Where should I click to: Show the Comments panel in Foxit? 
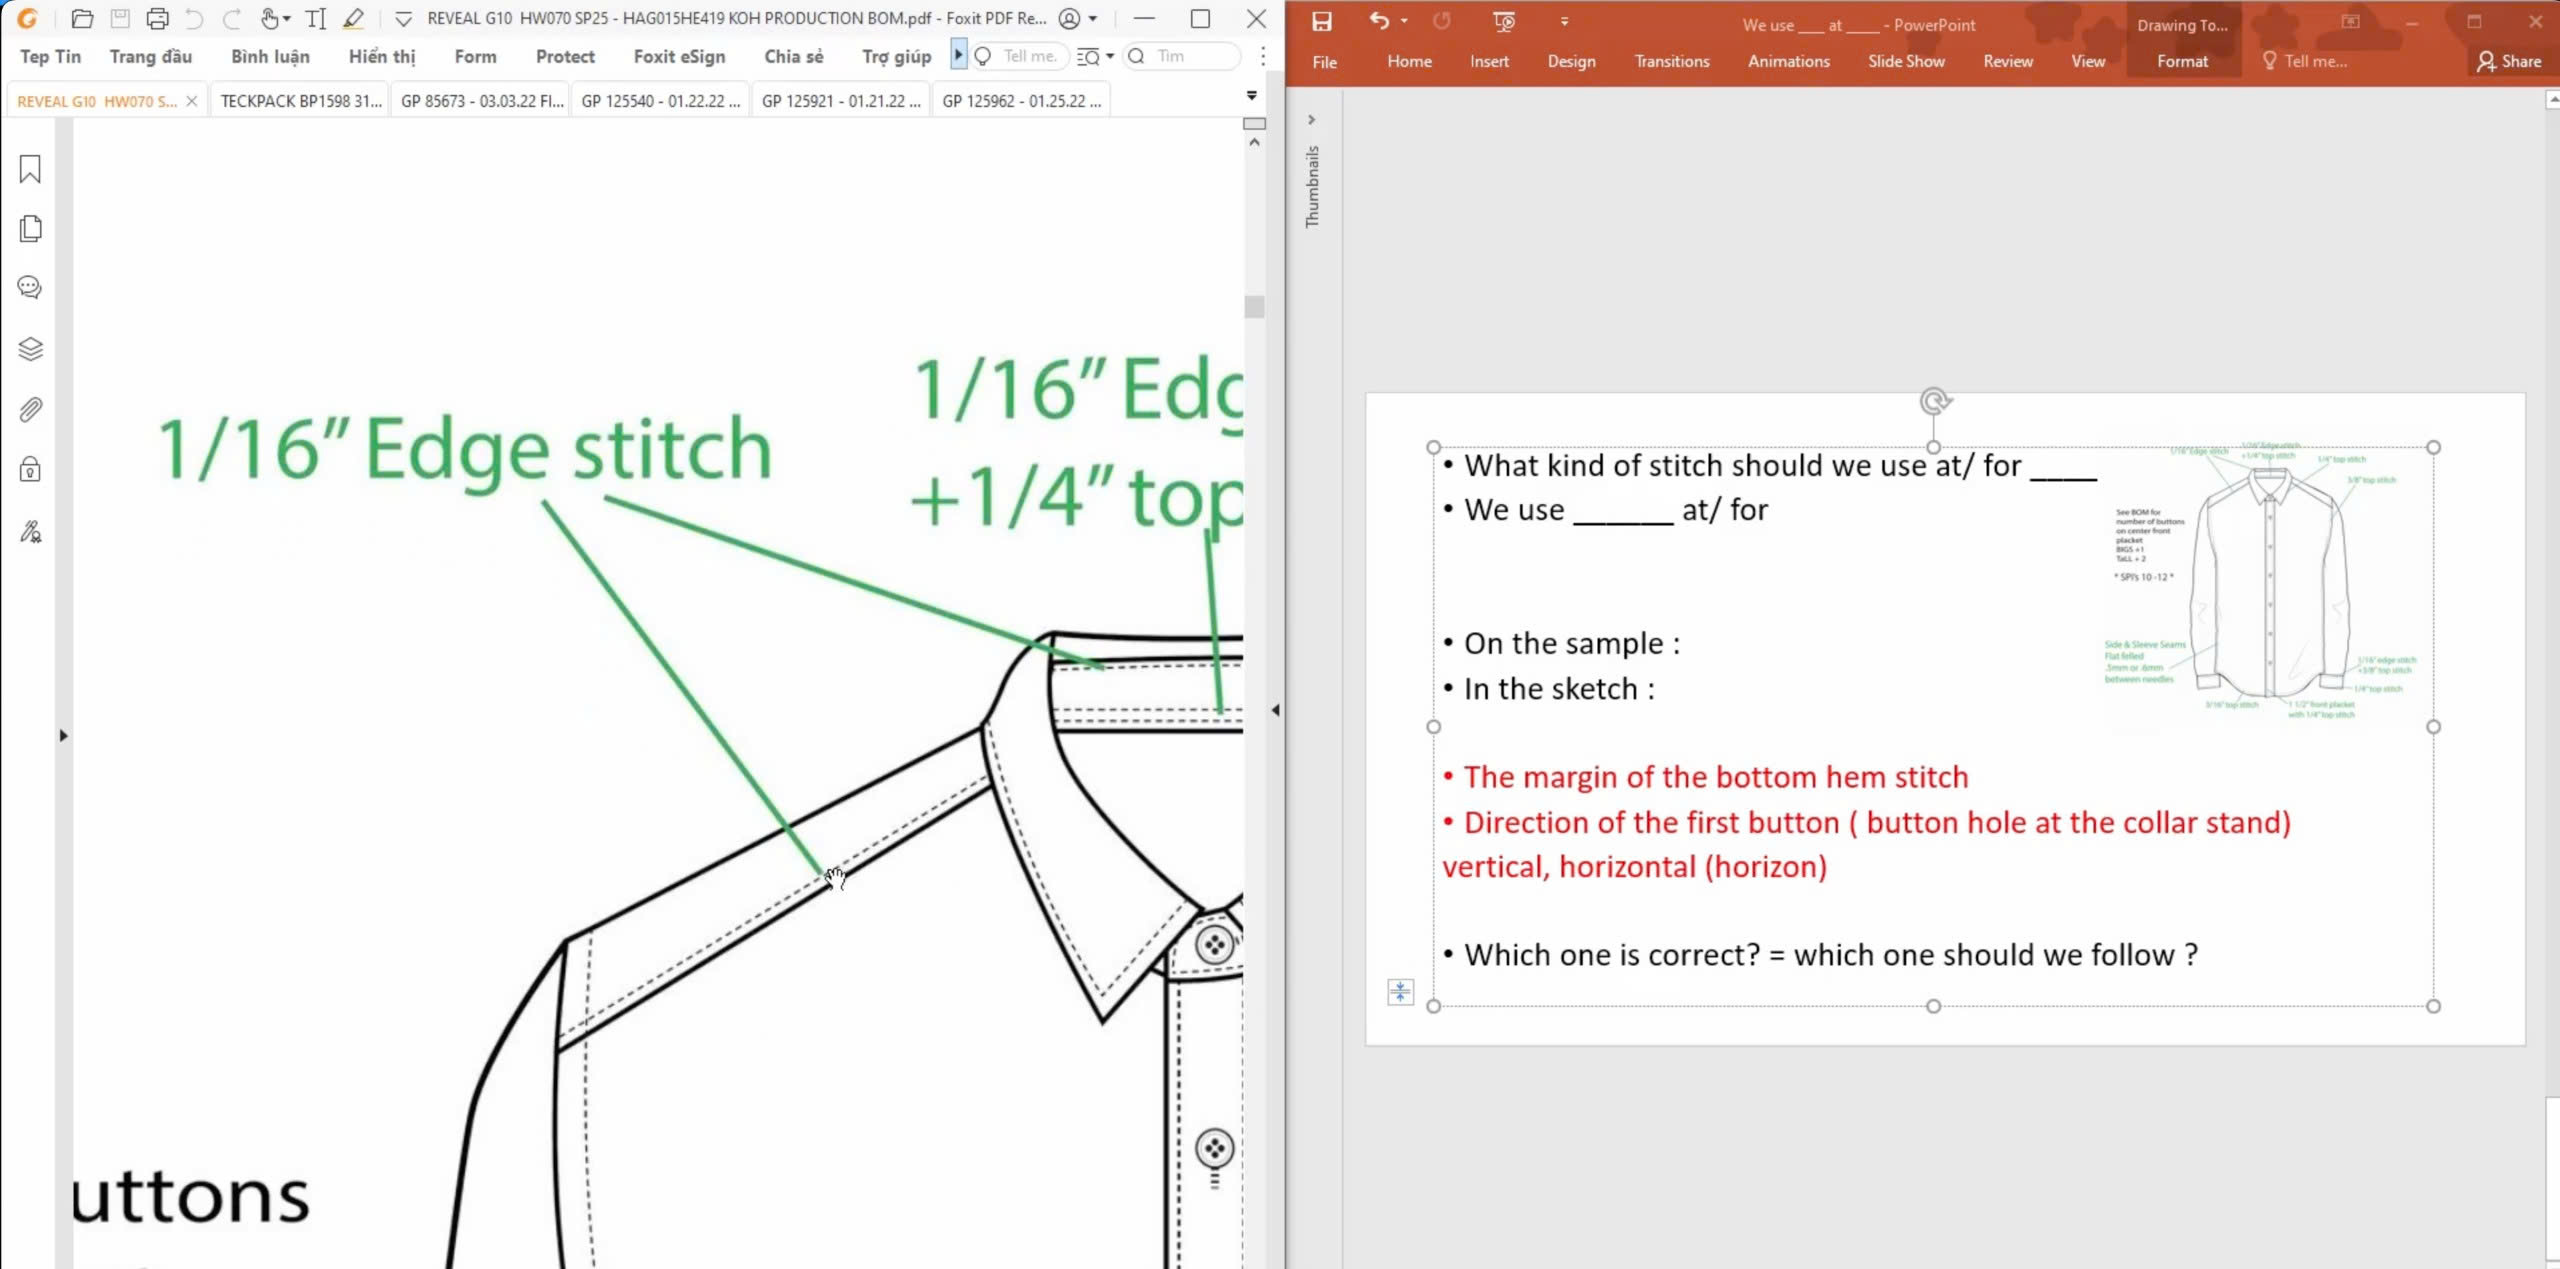30,288
